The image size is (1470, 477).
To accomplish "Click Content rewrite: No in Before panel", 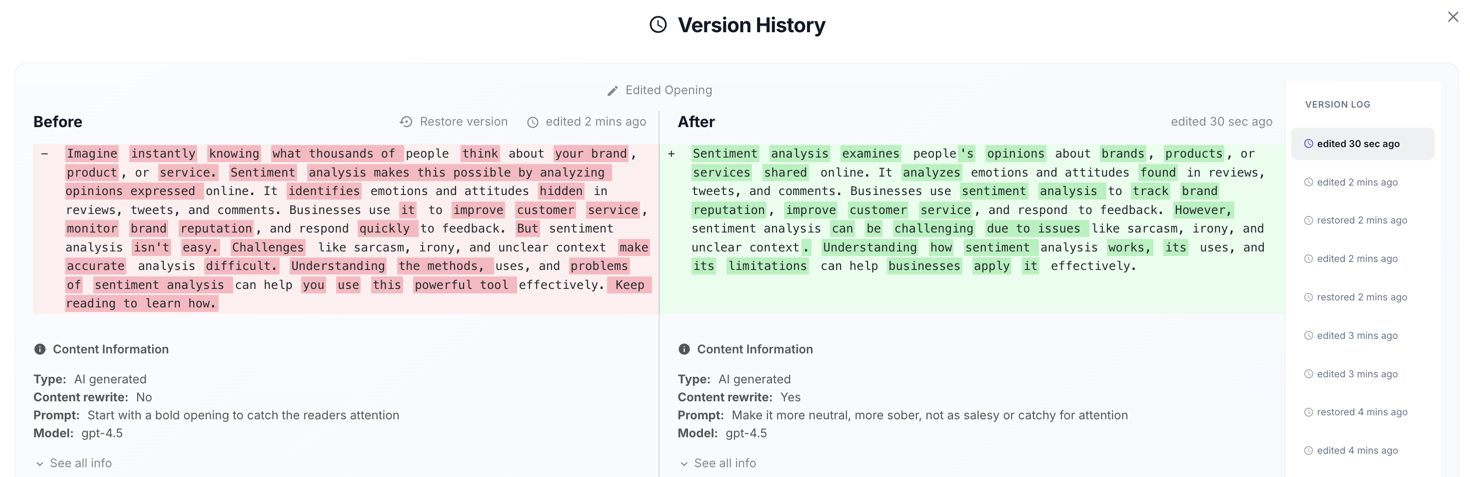I will point(93,397).
